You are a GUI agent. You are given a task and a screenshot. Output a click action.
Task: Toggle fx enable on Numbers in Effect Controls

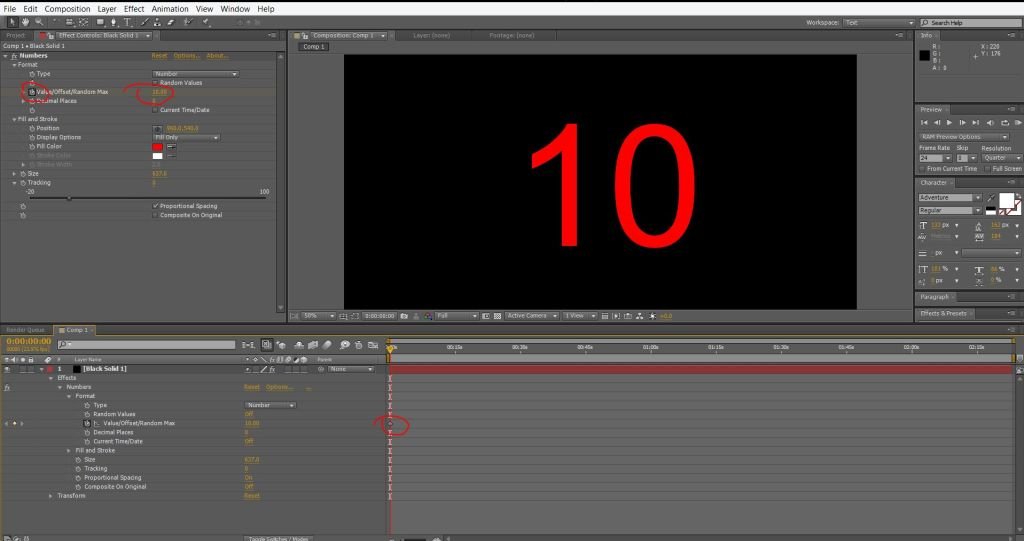(14, 56)
